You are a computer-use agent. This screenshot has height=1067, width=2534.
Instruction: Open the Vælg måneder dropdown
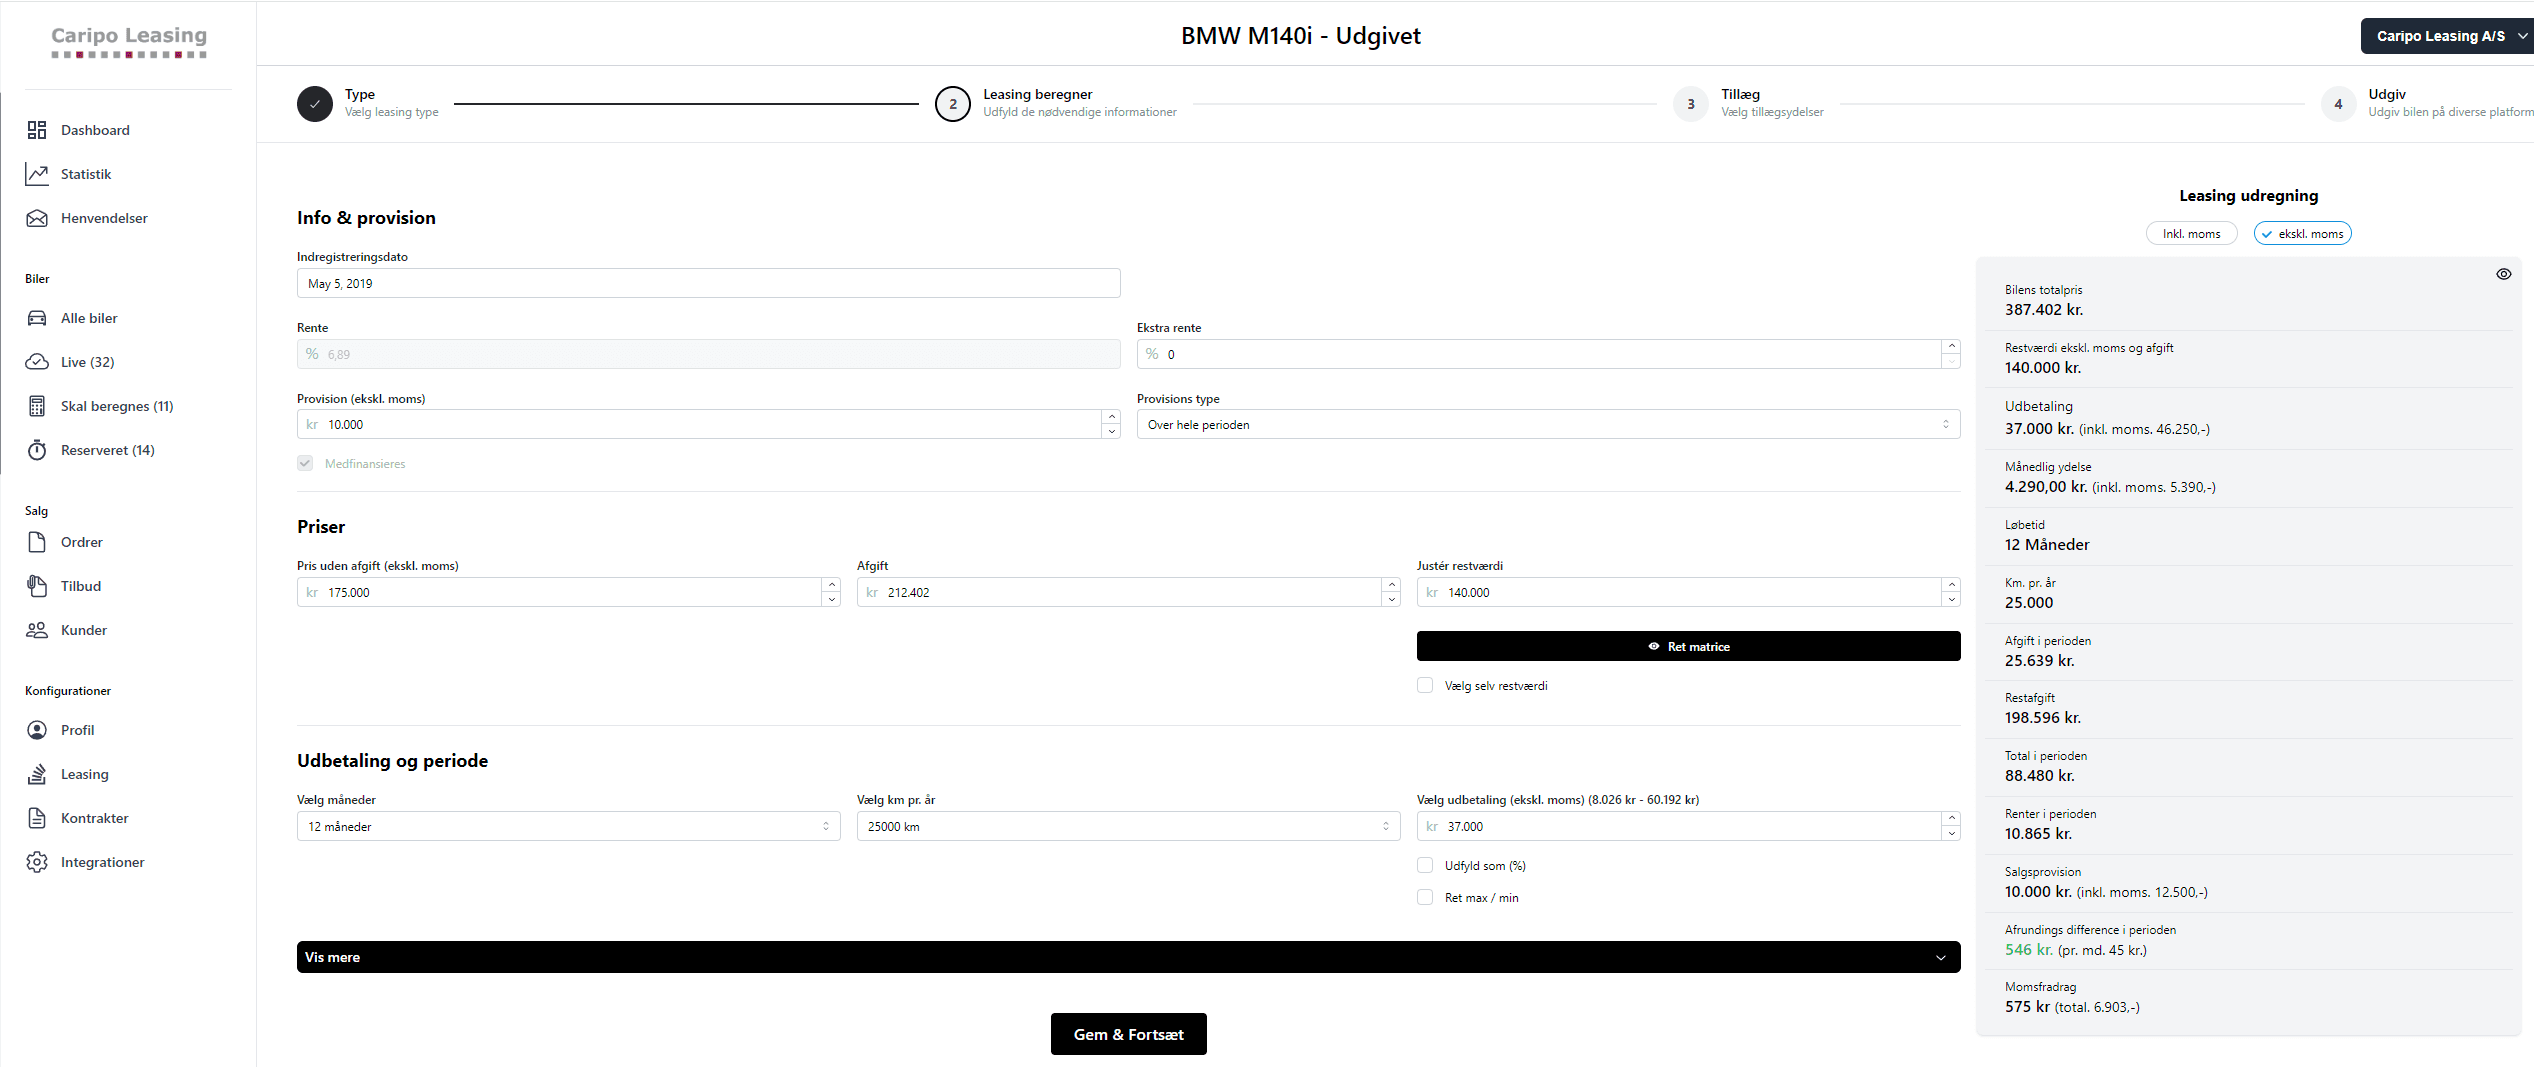[568, 826]
